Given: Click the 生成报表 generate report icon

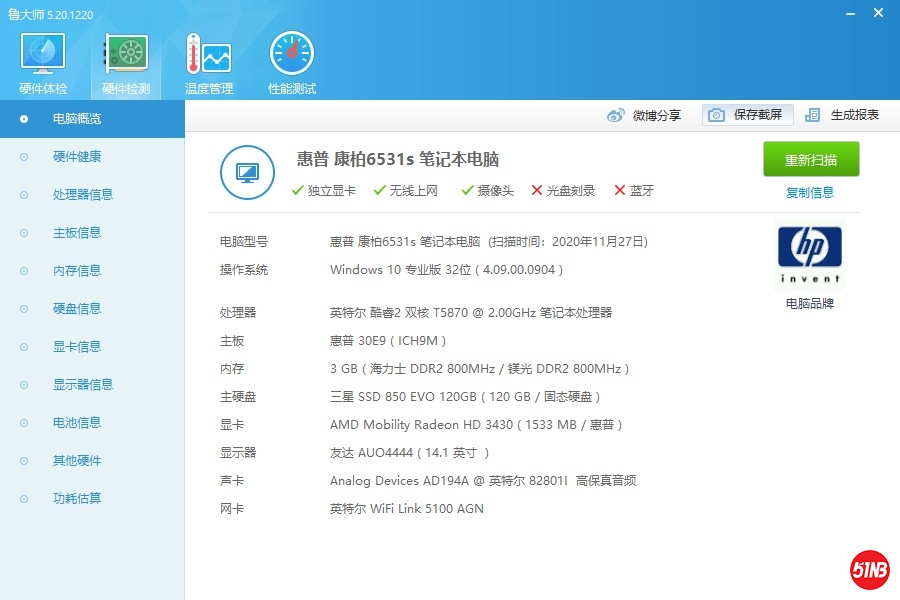Looking at the screenshot, I should pos(813,115).
